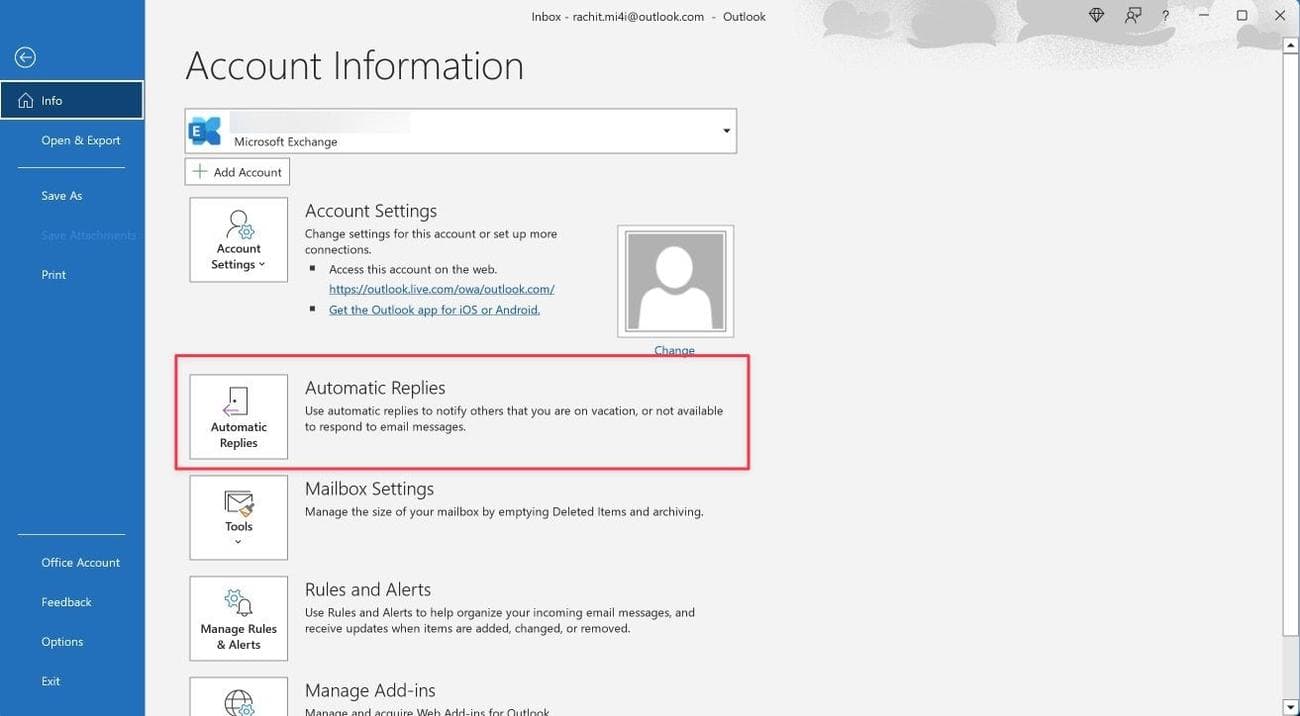The height and width of the screenshot is (716, 1300).
Task: Click the feedback person icon in title bar
Action: (1132, 16)
